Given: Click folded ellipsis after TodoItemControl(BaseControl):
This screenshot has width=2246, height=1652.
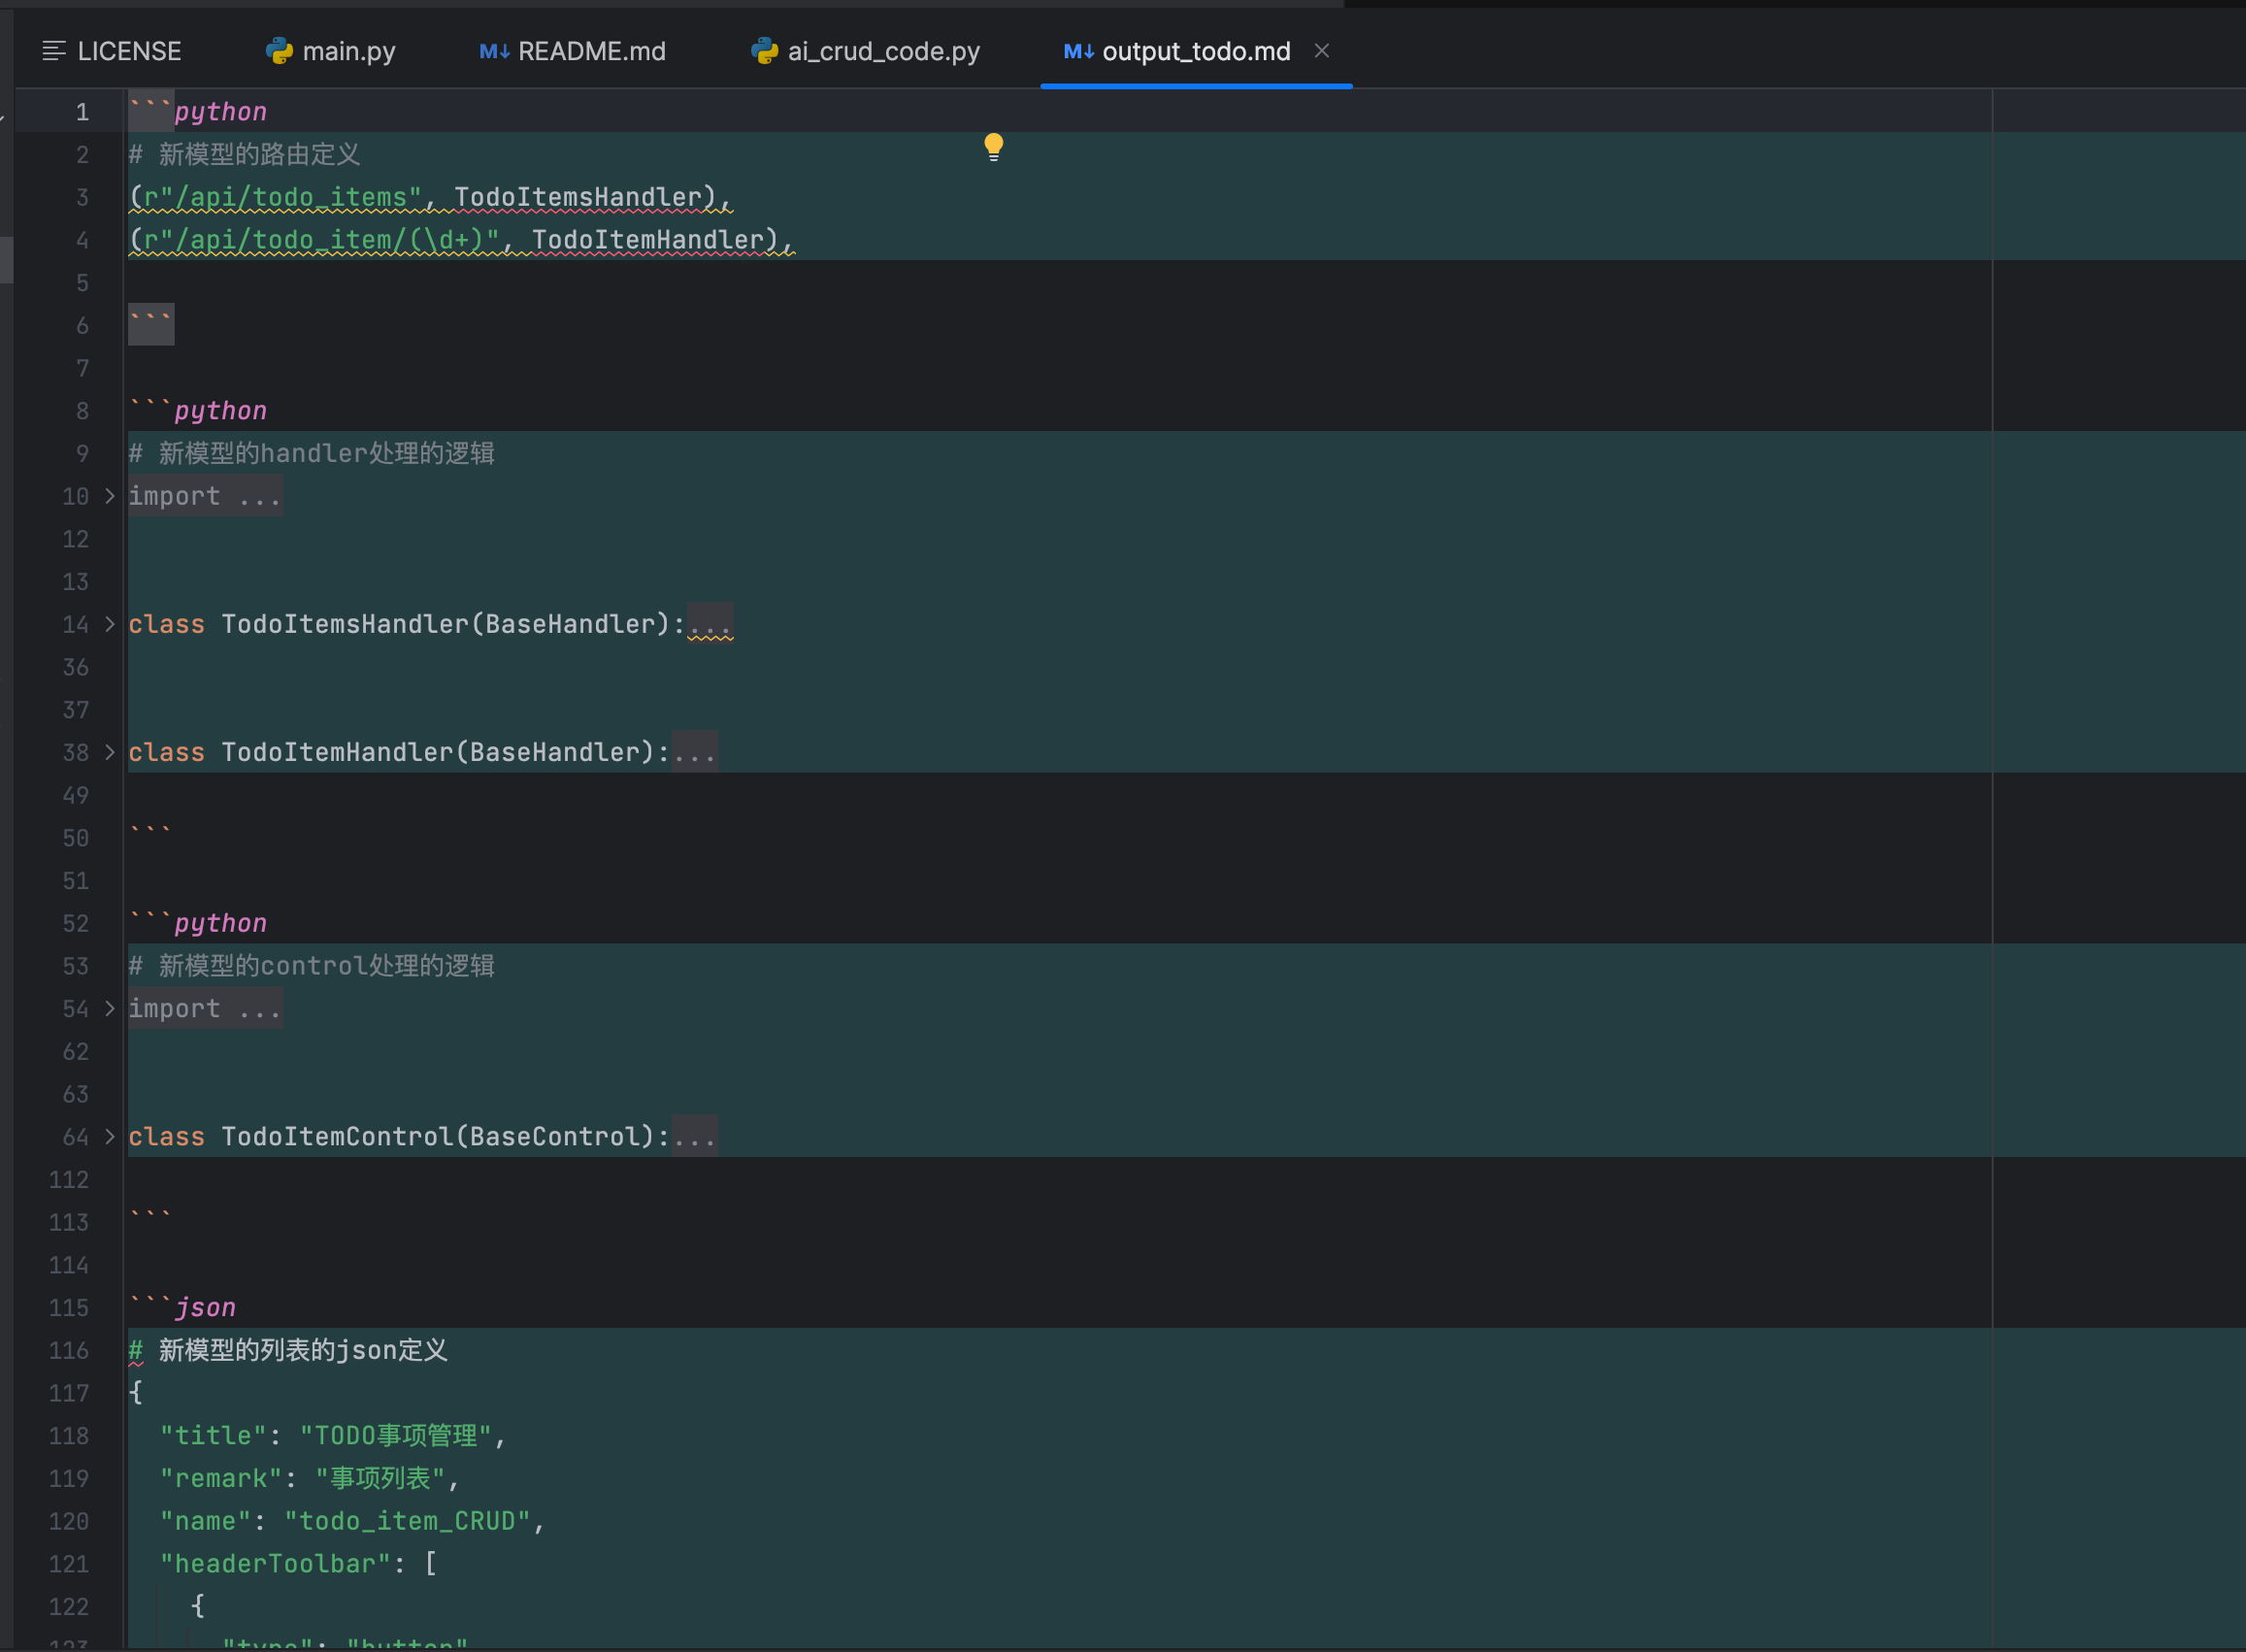Looking at the screenshot, I should pyautogui.click(x=694, y=1137).
